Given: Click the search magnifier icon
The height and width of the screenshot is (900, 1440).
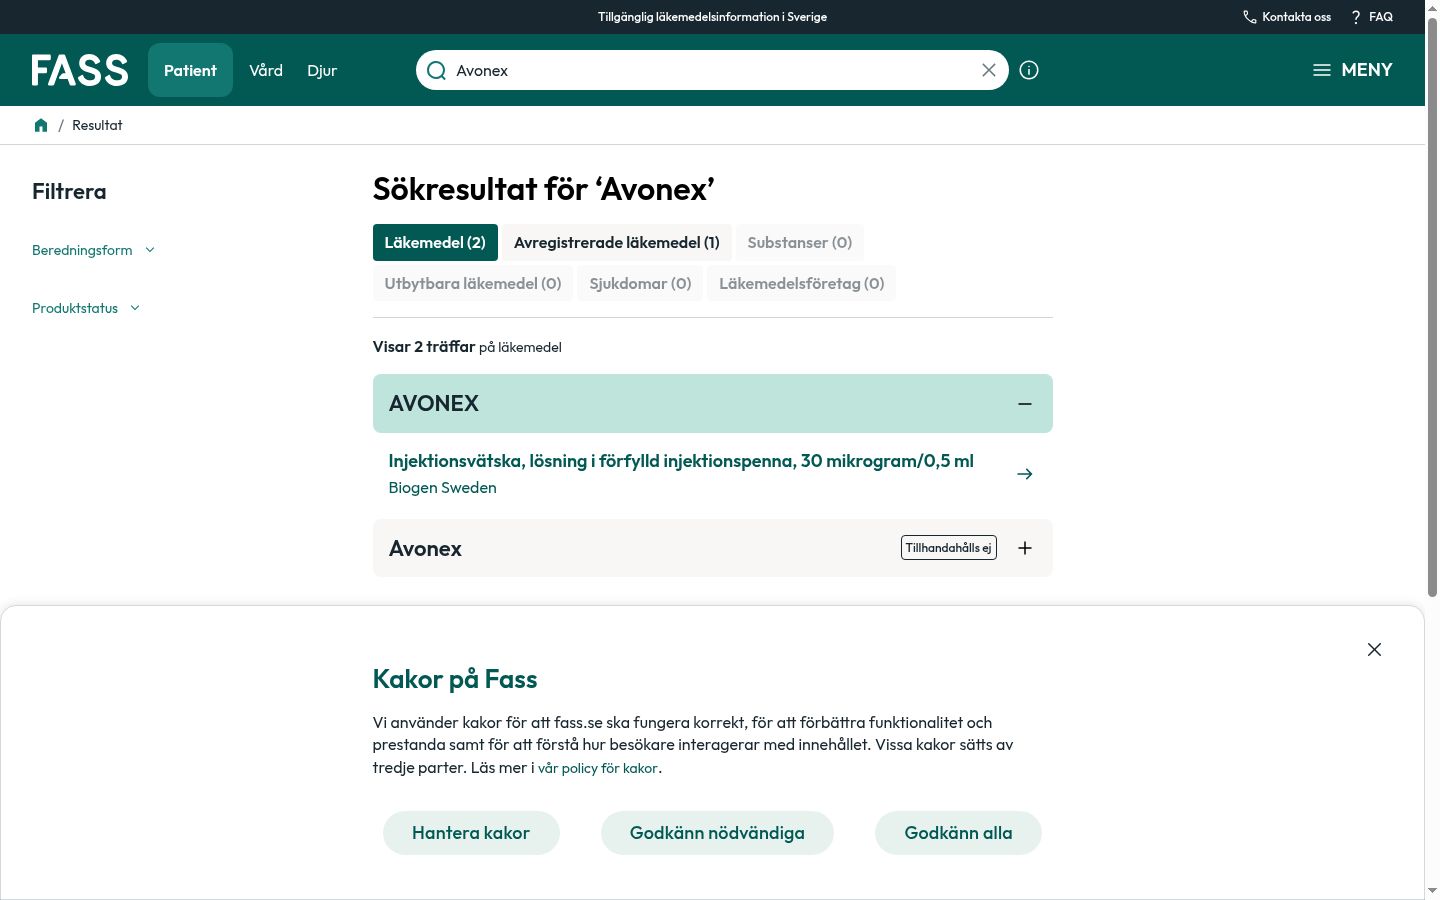Looking at the screenshot, I should pos(436,70).
